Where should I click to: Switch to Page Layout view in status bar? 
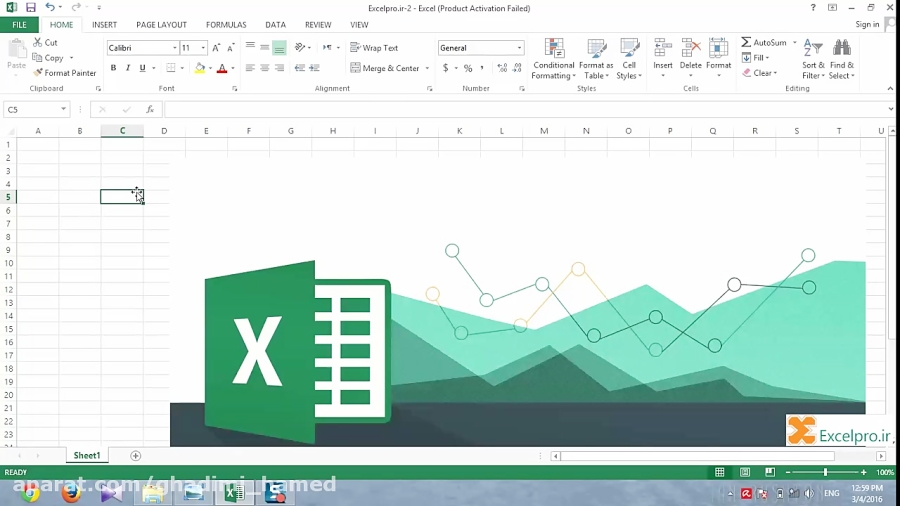[x=745, y=472]
